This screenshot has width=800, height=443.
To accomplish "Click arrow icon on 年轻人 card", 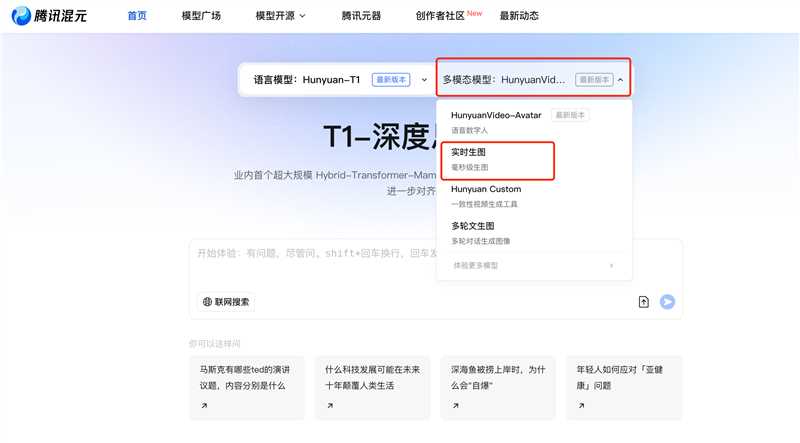I will click(581, 405).
